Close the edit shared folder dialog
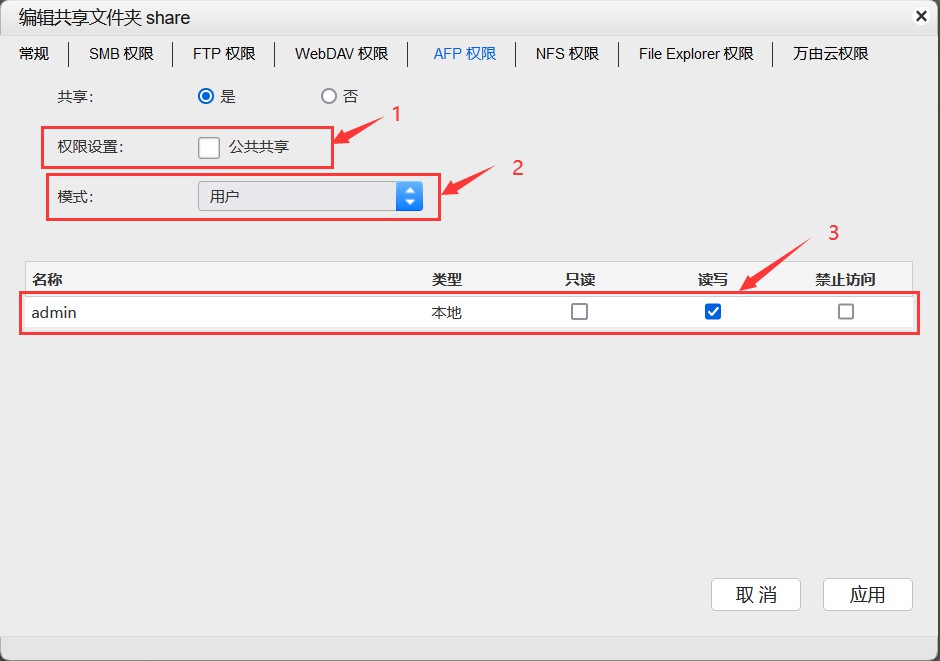The image size is (940, 661). [x=920, y=16]
